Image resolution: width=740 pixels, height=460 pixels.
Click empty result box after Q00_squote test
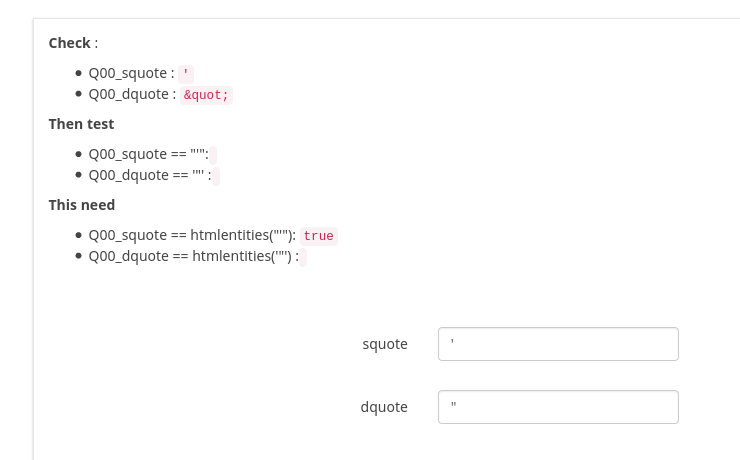tap(213, 155)
